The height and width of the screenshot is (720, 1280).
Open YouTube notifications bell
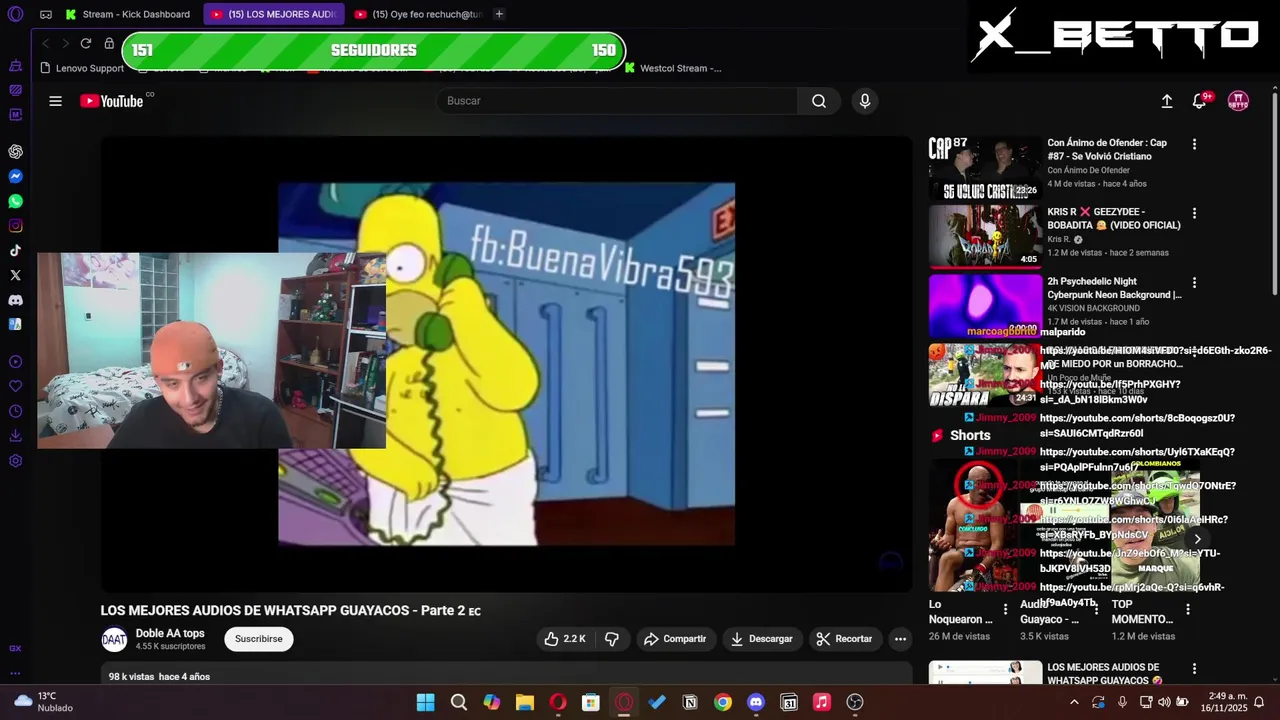click(x=1199, y=101)
